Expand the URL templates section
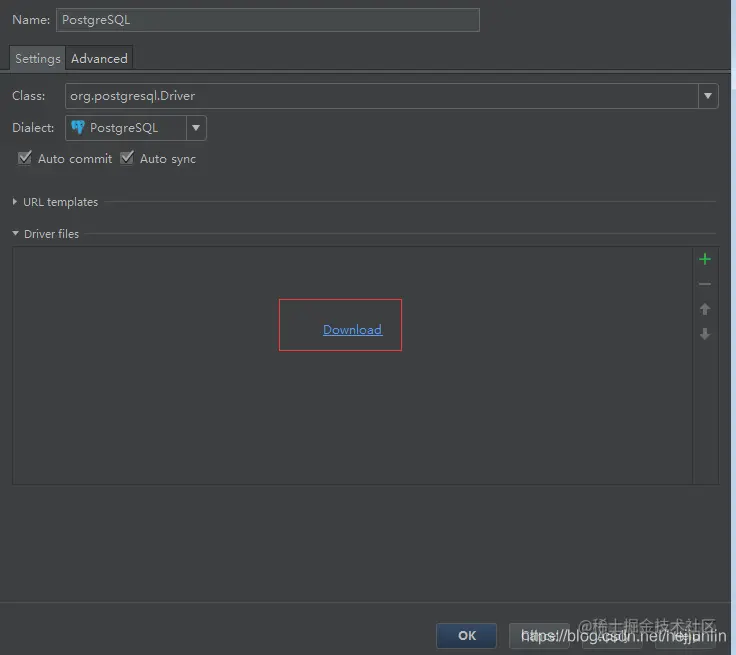Image resolution: width=736 pixels, height=655 pixels. coord(15,201)
